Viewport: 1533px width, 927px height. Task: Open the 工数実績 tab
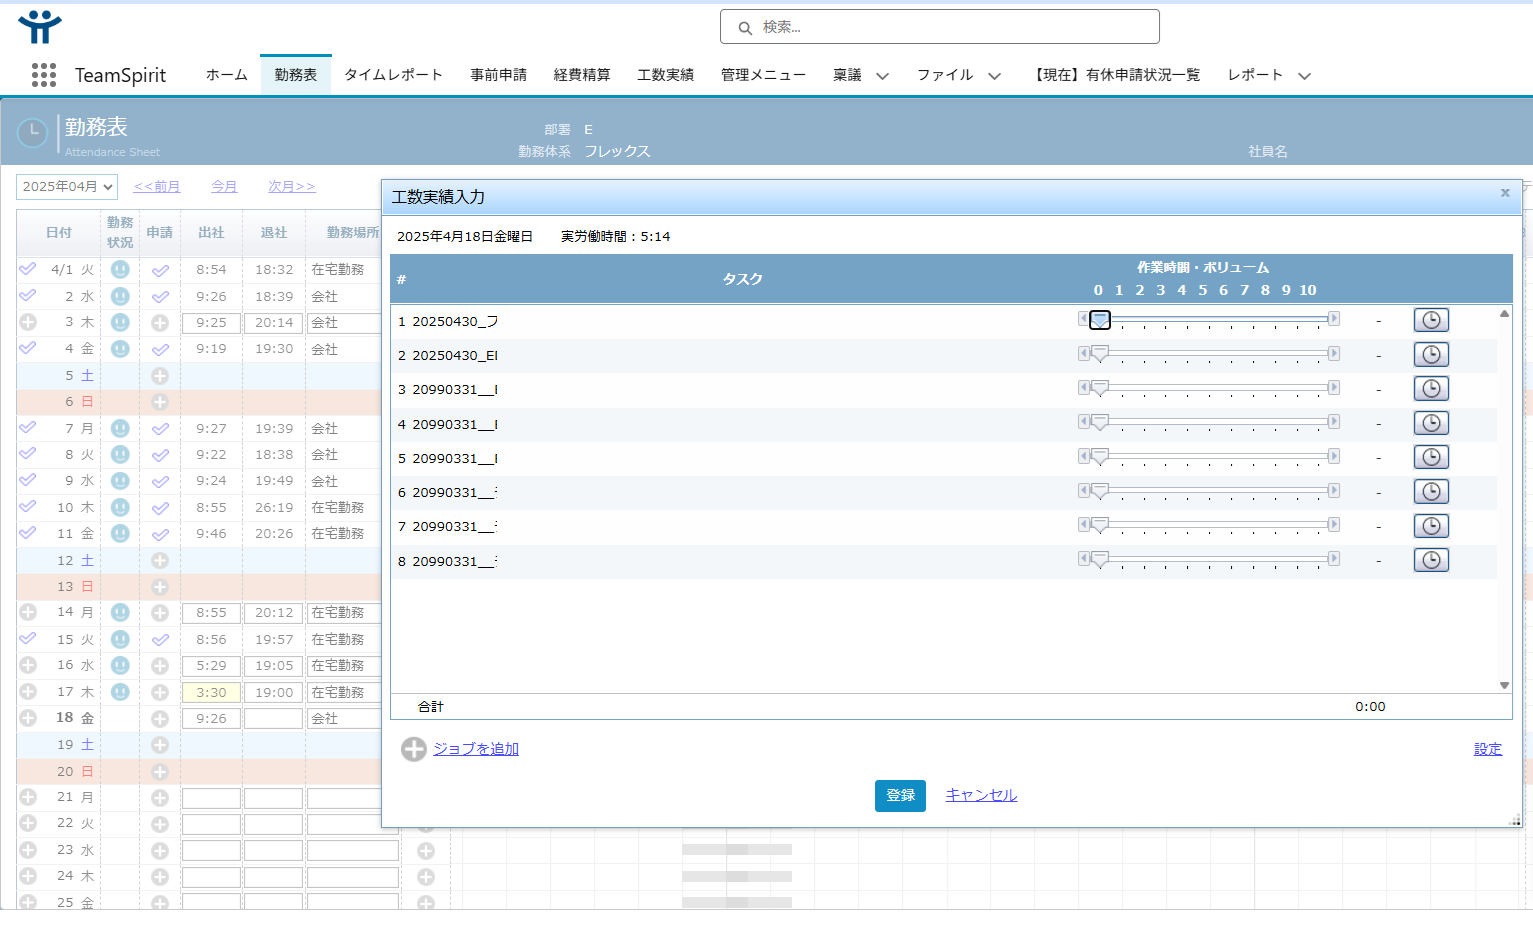(x=665, y=75)
